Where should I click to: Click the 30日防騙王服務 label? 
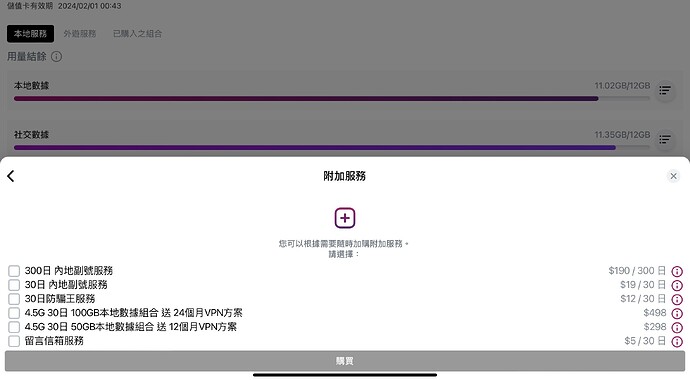click(60, 299)
